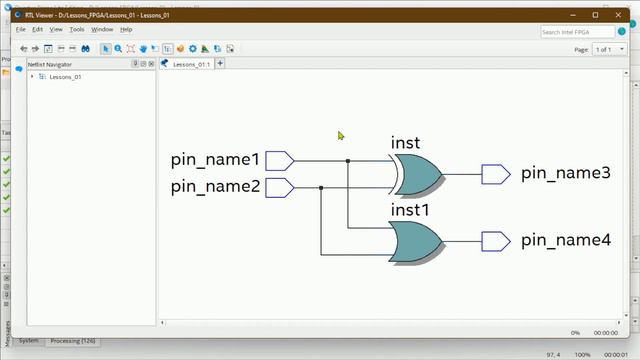Open the Tools menu
Viewport: 640px width, 360px height.
(77, 29)
